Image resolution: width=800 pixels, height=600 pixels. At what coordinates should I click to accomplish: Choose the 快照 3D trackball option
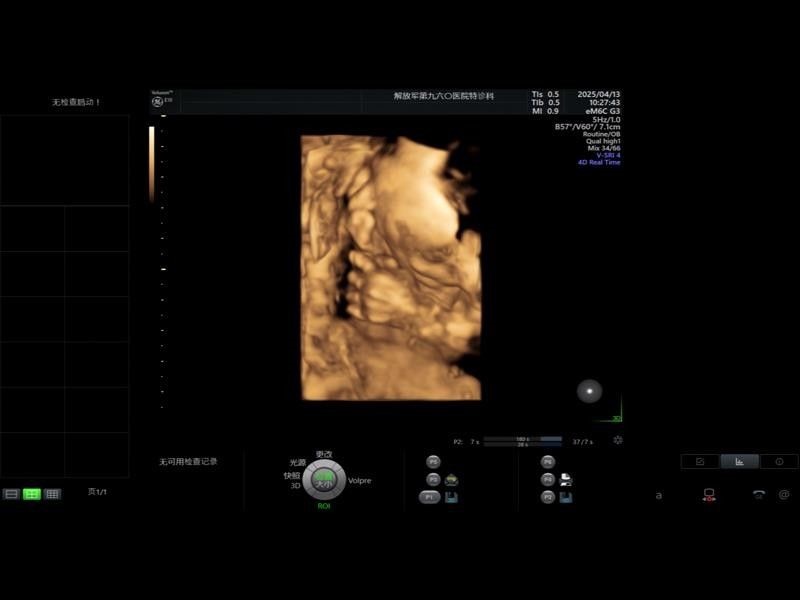coord(292,480)
